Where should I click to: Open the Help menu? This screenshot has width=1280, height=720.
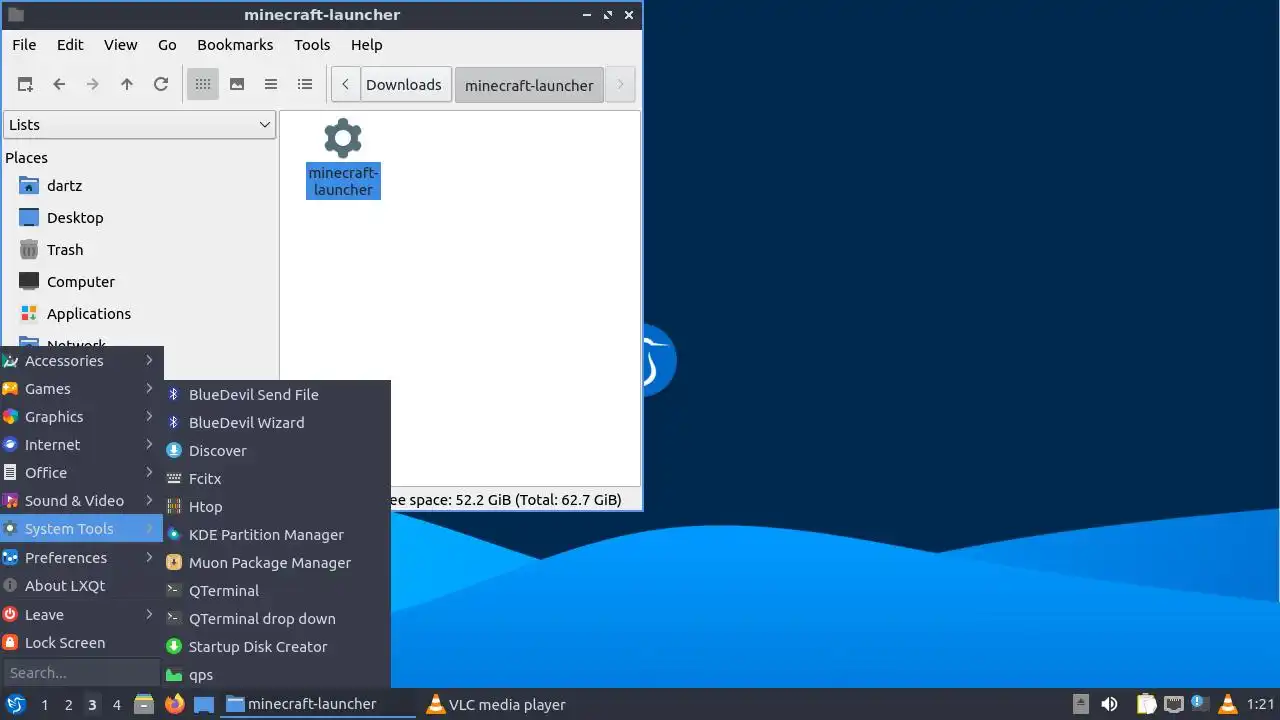pyautogui.click(x=367, y=45)
